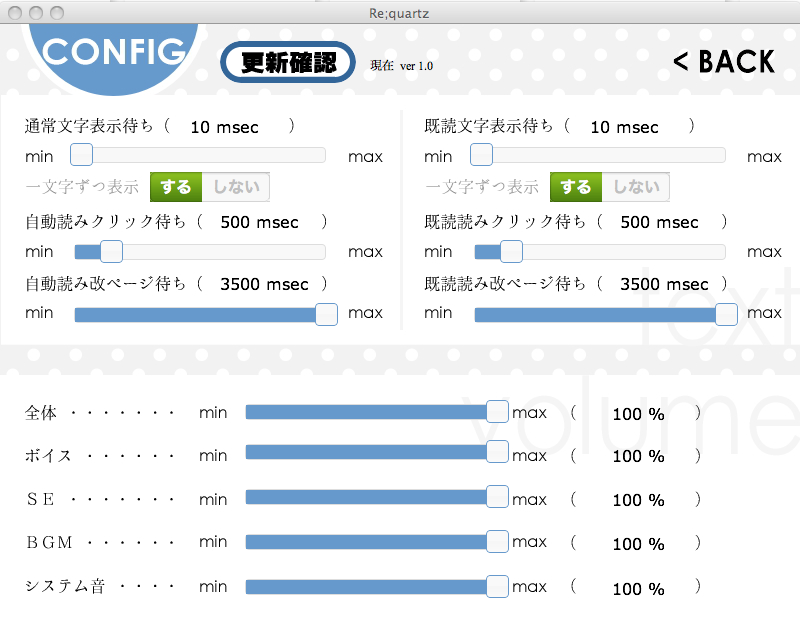Click the 全体 100 % value
Viewport: 800px width, 624px height.
[x=638, y=414]
